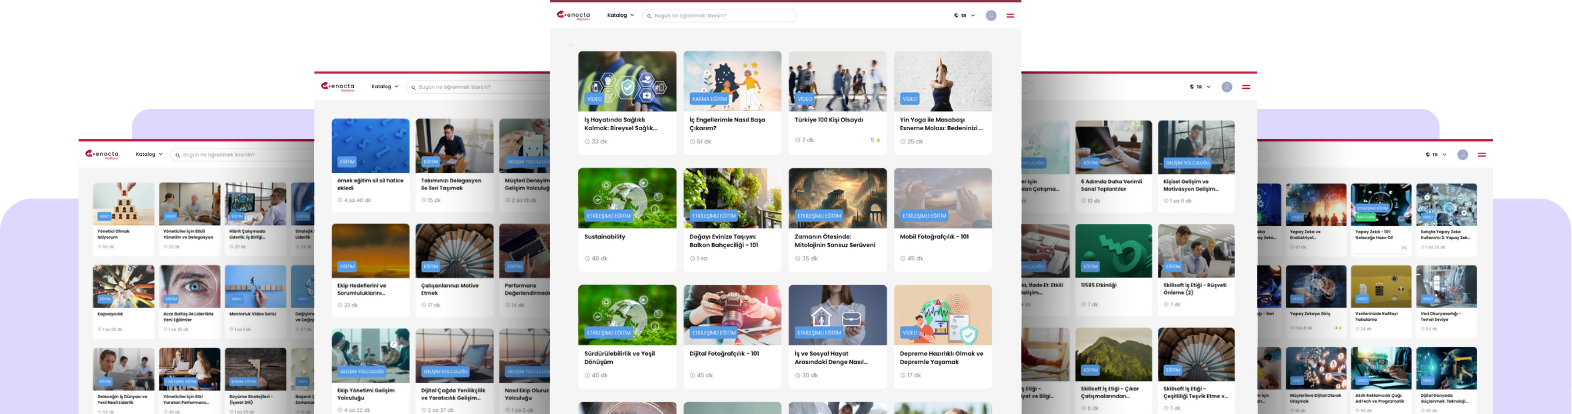This screenshot has height=414, width=1572.
Task: Open the hamburger menu in the center window
Action: [x=1010, y=15]
